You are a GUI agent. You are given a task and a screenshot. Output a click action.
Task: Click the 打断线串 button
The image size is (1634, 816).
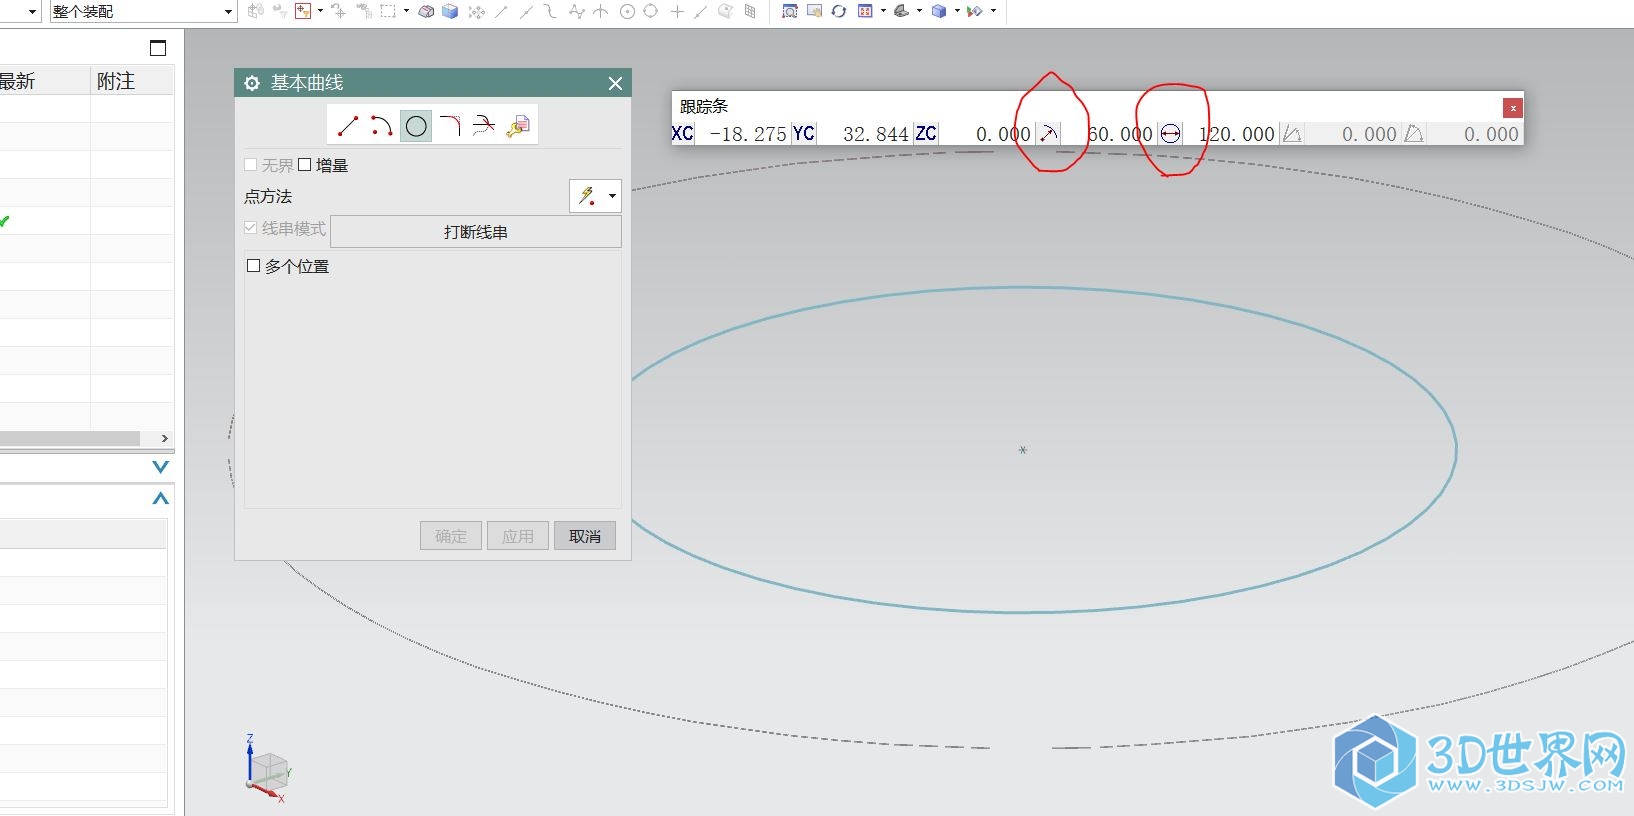[x=476, y=232]
